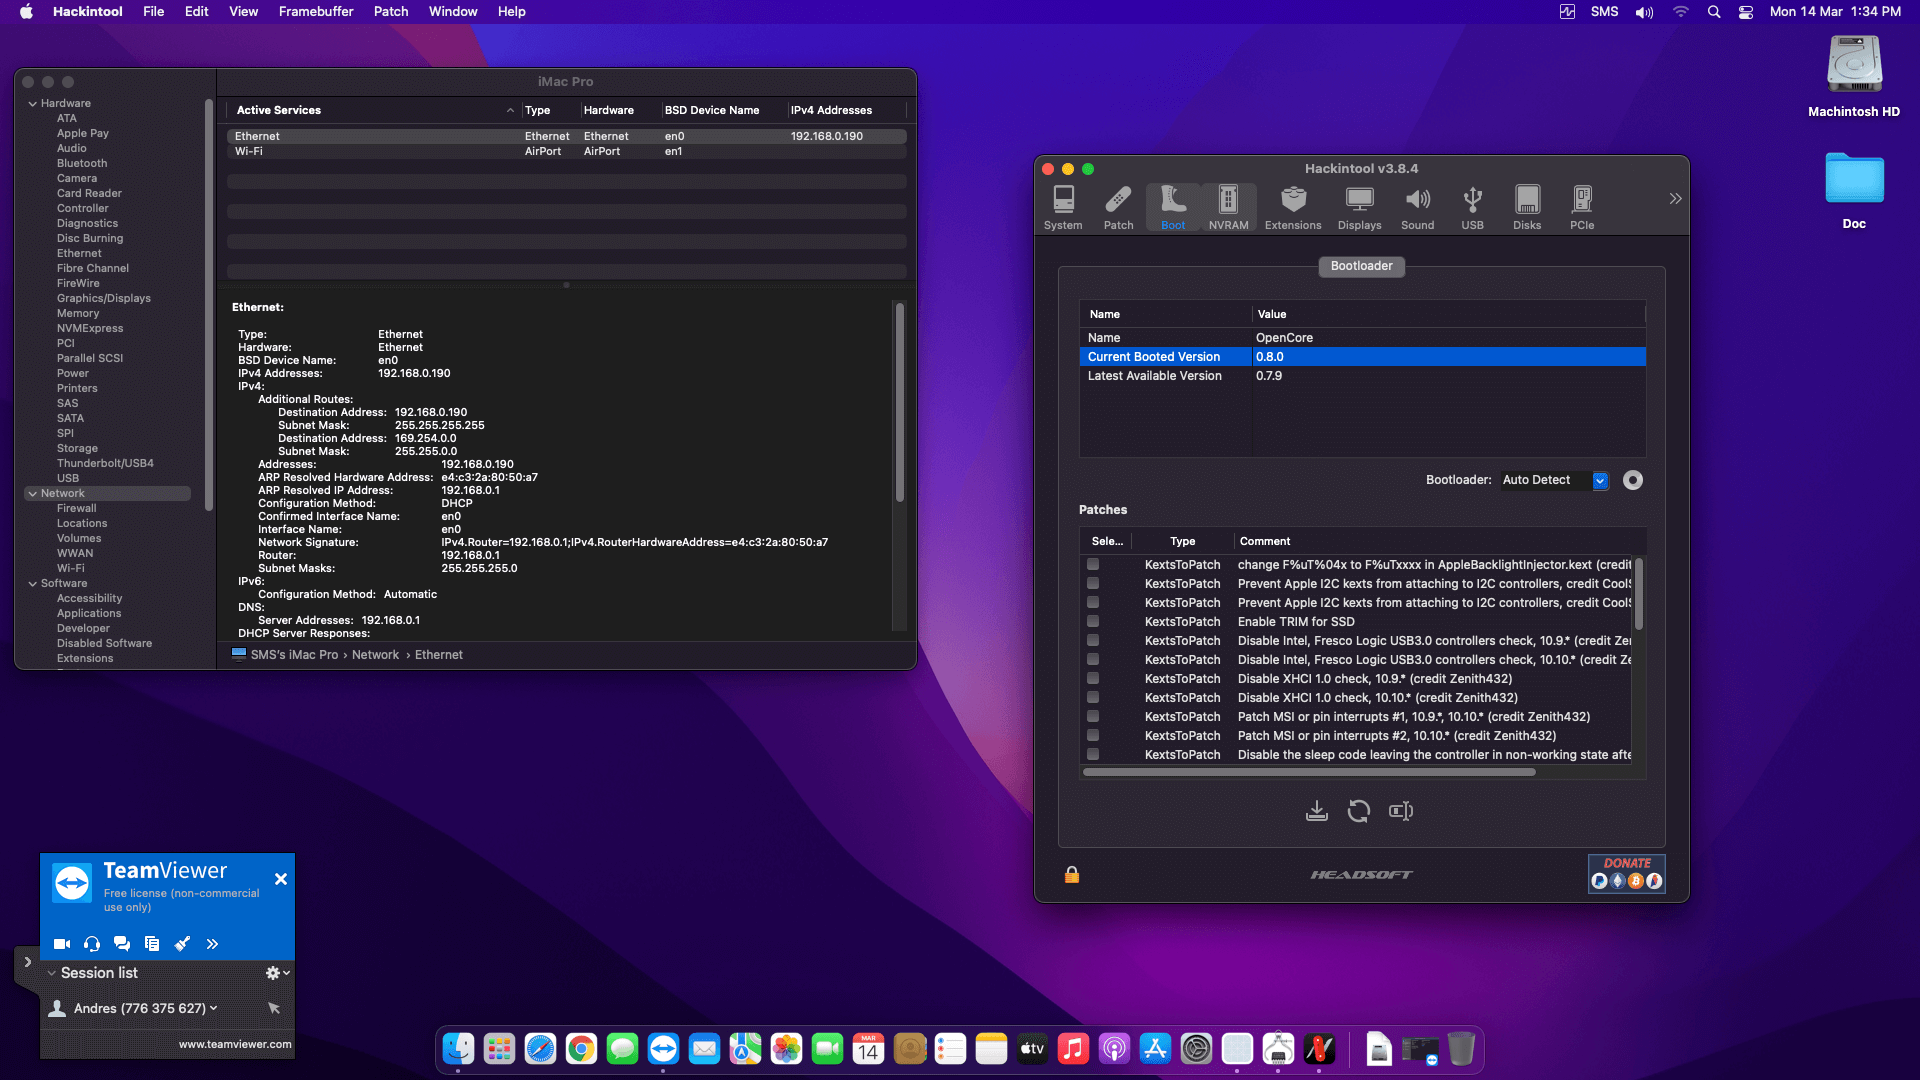Check the Fresco Logic USB3.0 10.9 patch
1920x1080 pixels.
click(x=1093, y=640)
